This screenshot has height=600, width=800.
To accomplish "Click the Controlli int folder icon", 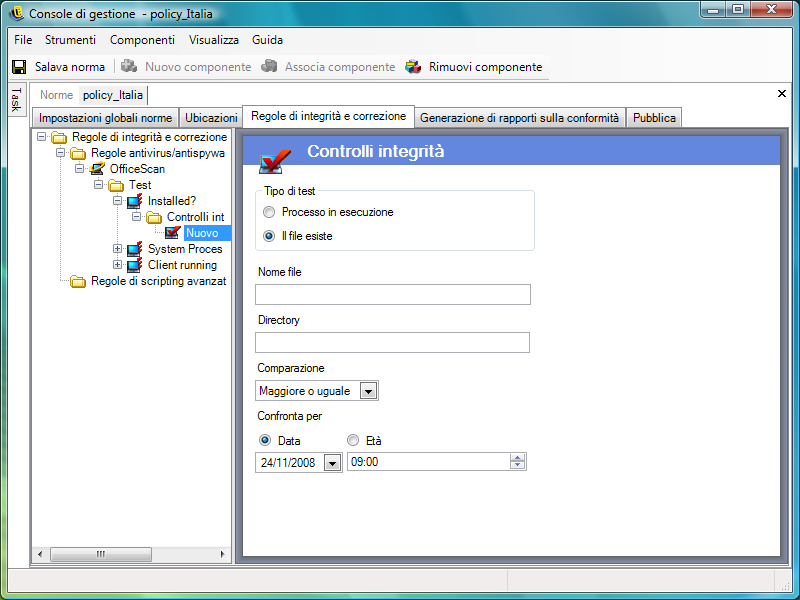I will coord(154,217).
